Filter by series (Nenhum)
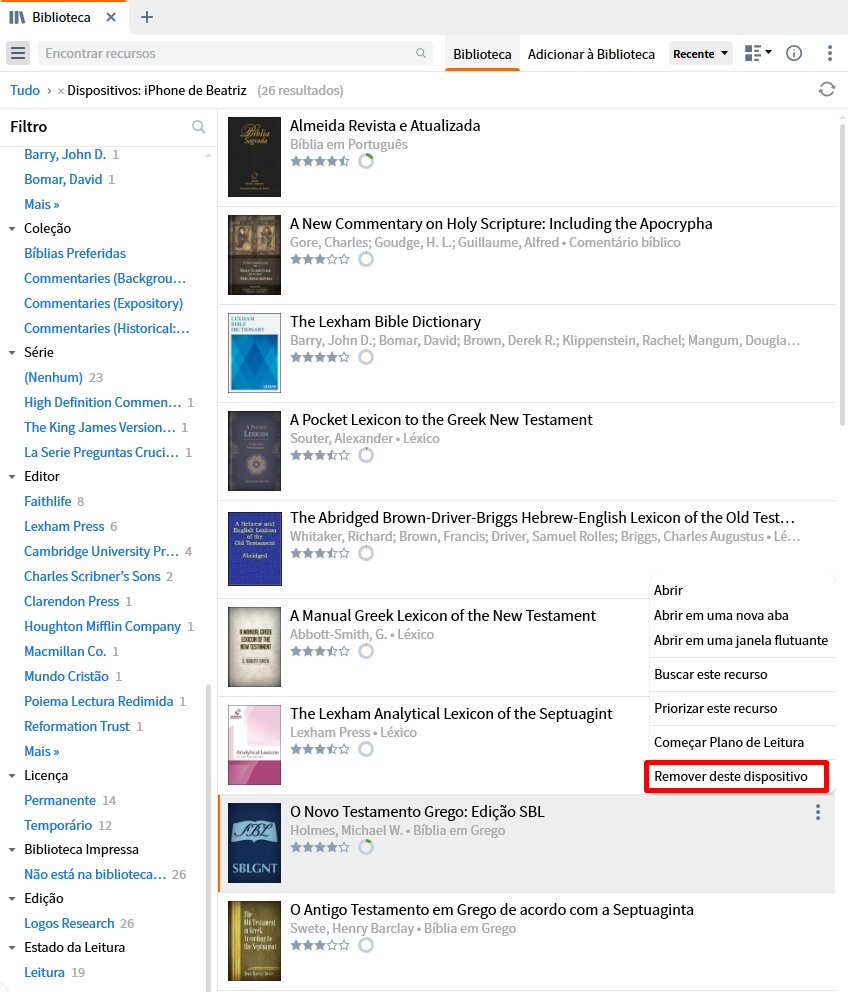 click(53, 377)
